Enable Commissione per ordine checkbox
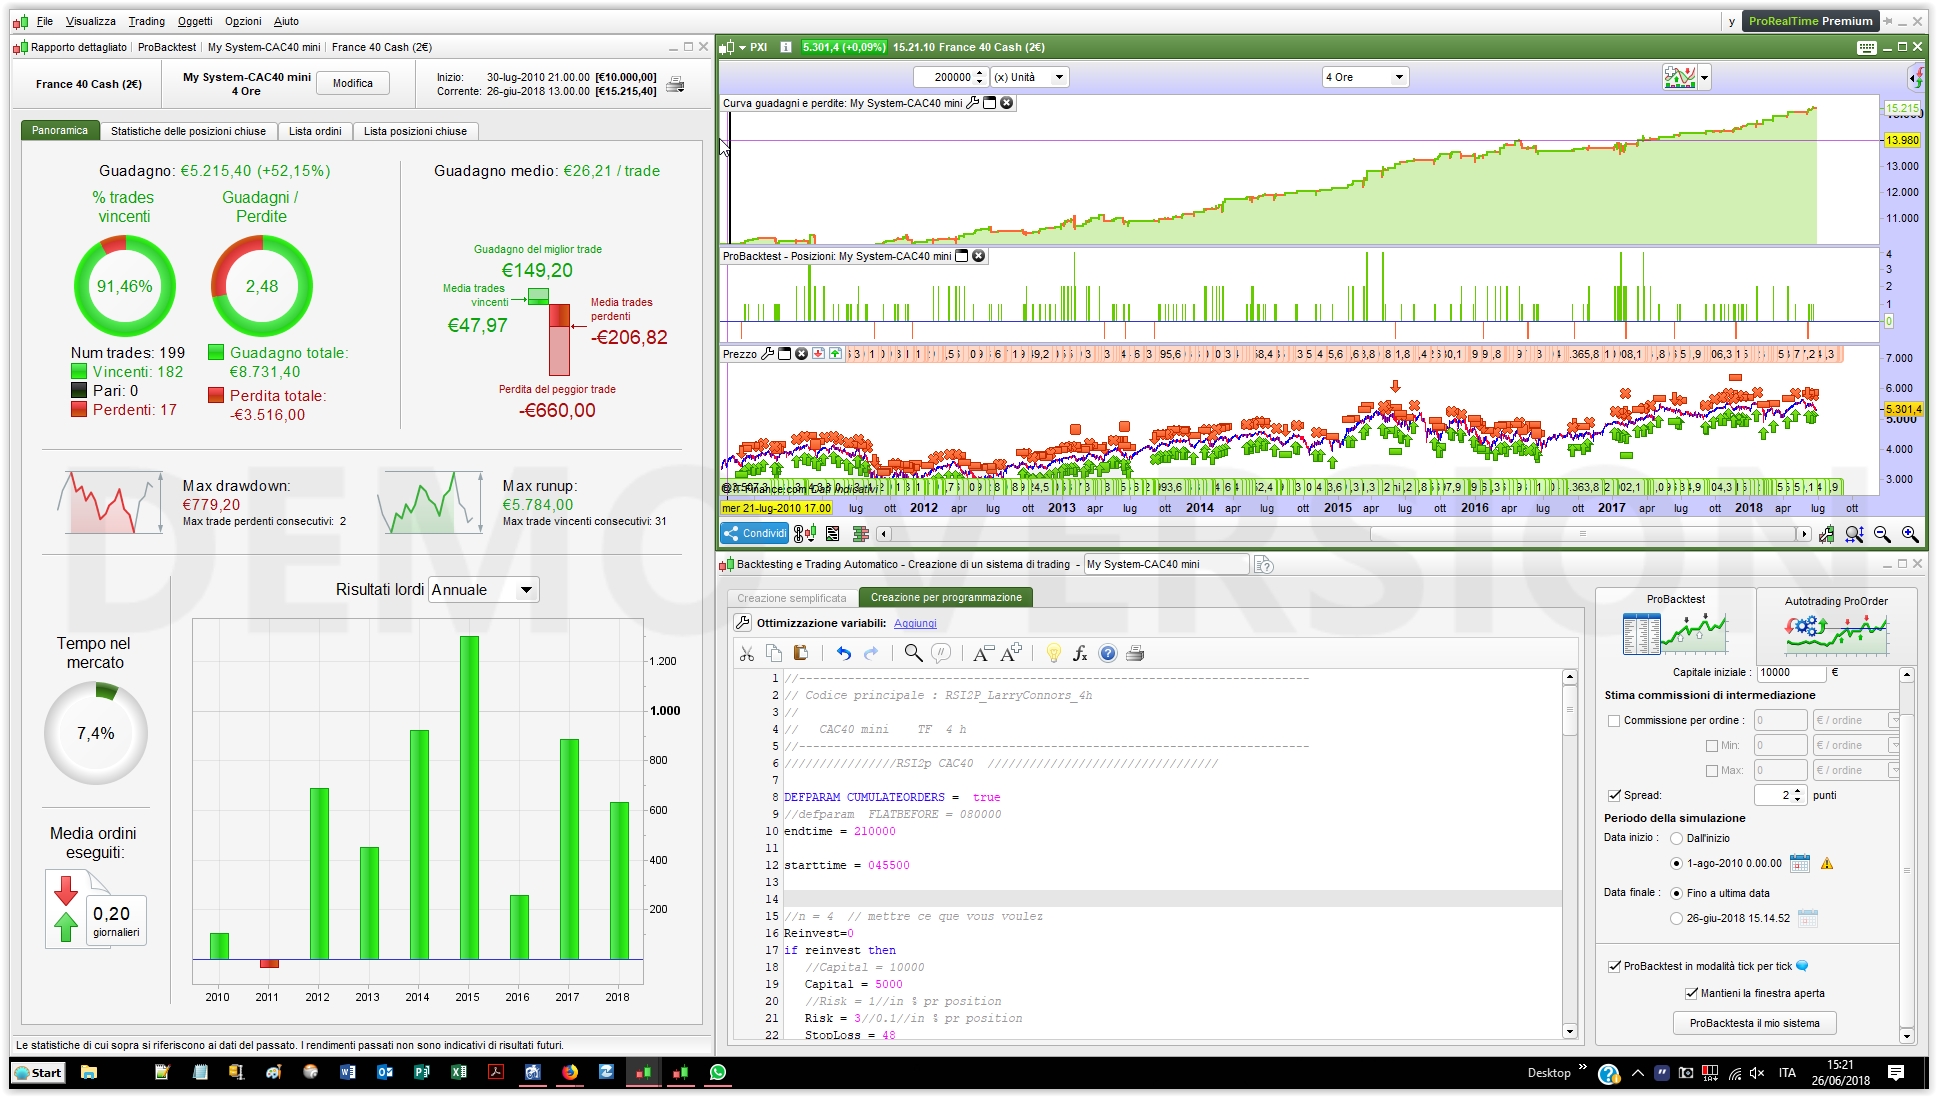 click(1613, 720)
